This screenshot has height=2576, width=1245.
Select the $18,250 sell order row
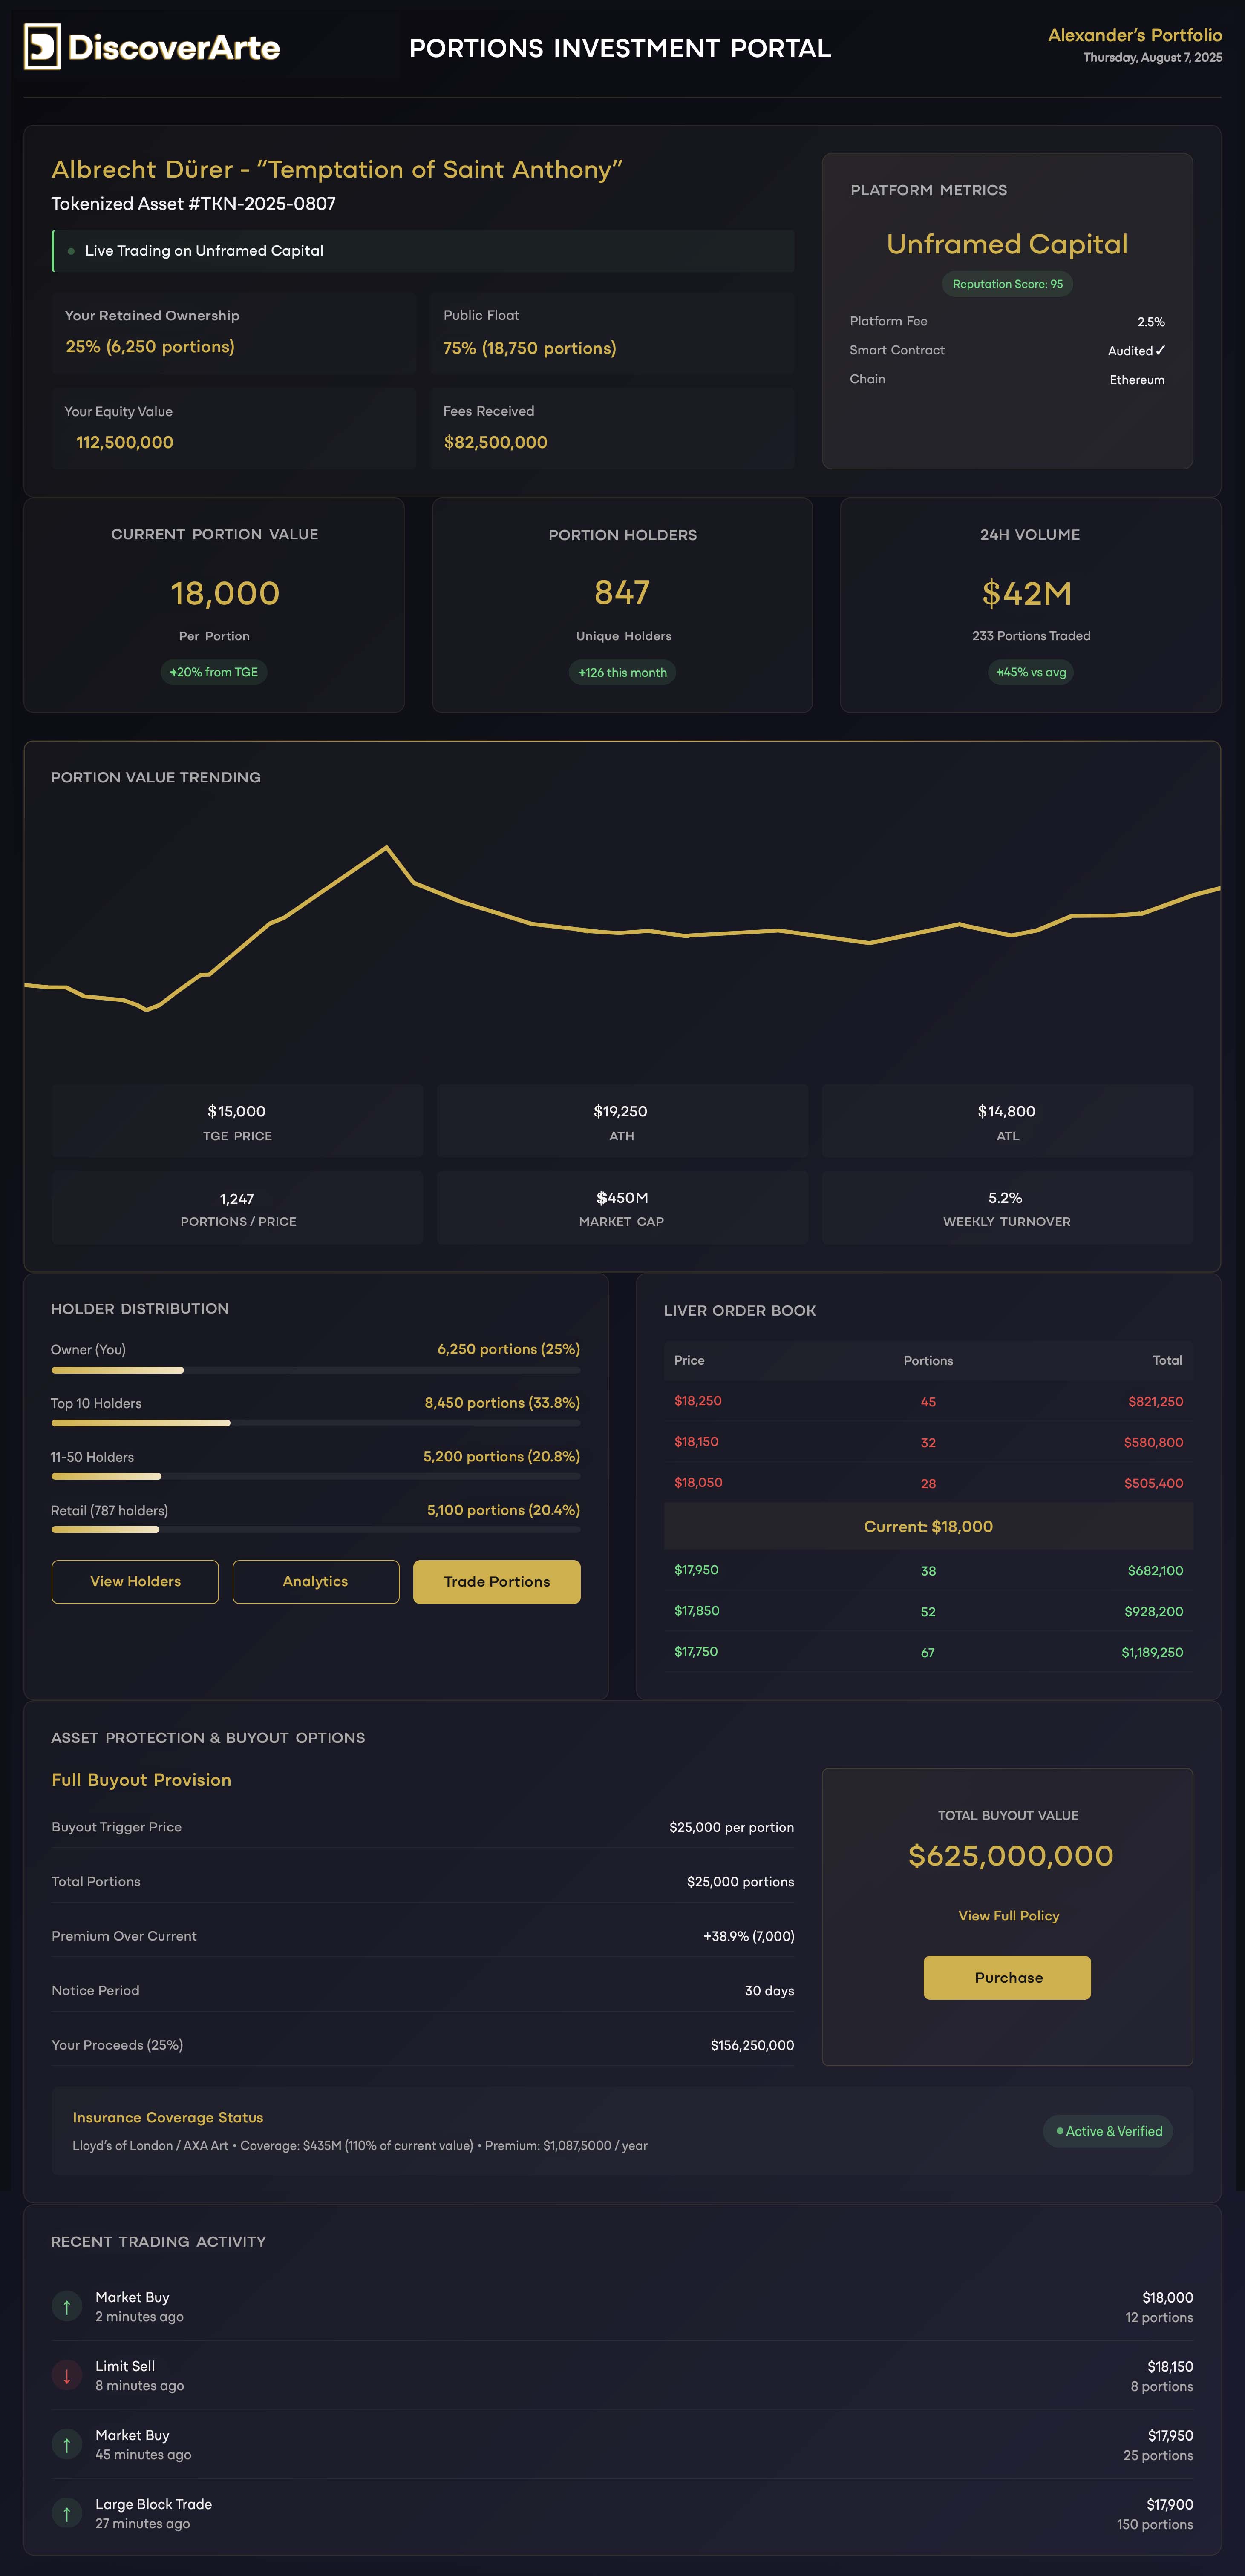coord(928,1401)
